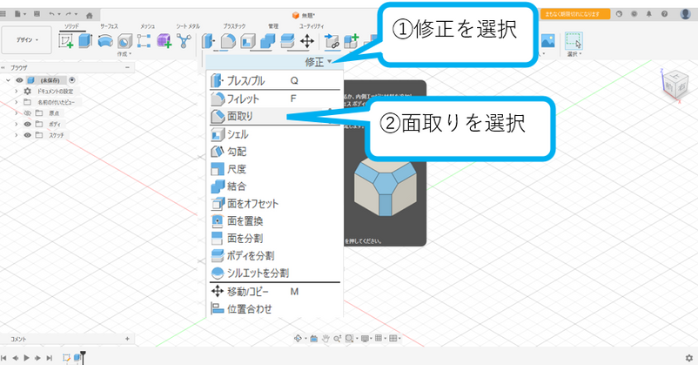698x365 pixels.
Task: Click the timeline play button
Action: point(26,358)
